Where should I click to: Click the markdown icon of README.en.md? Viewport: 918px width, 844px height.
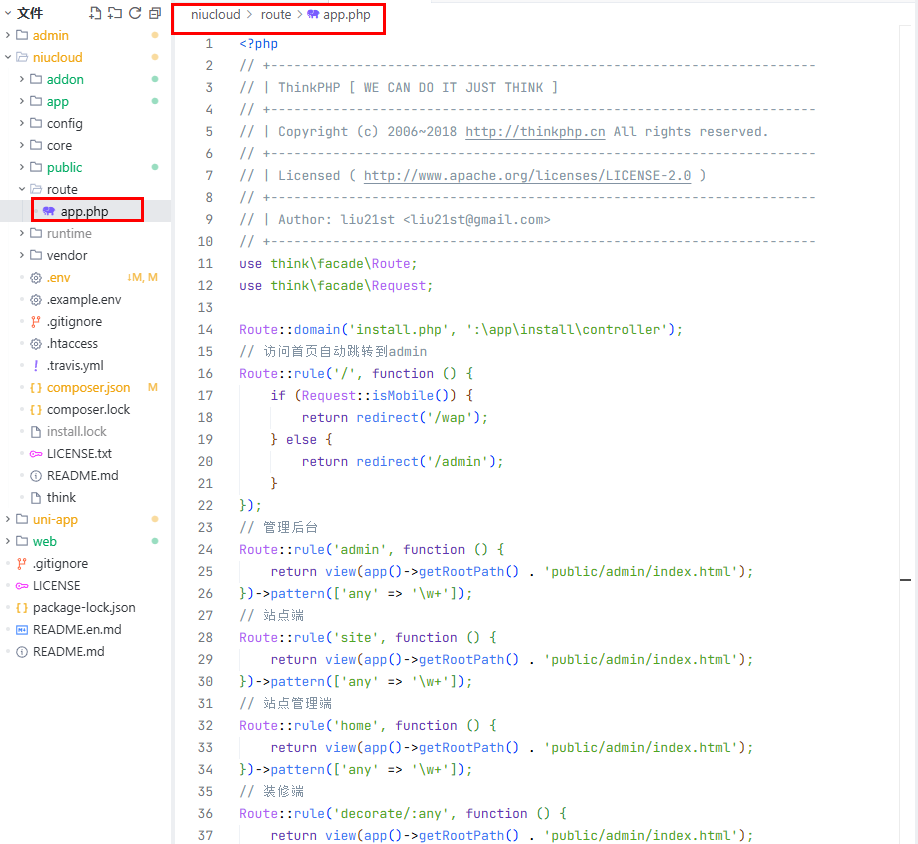click(22, 629)
